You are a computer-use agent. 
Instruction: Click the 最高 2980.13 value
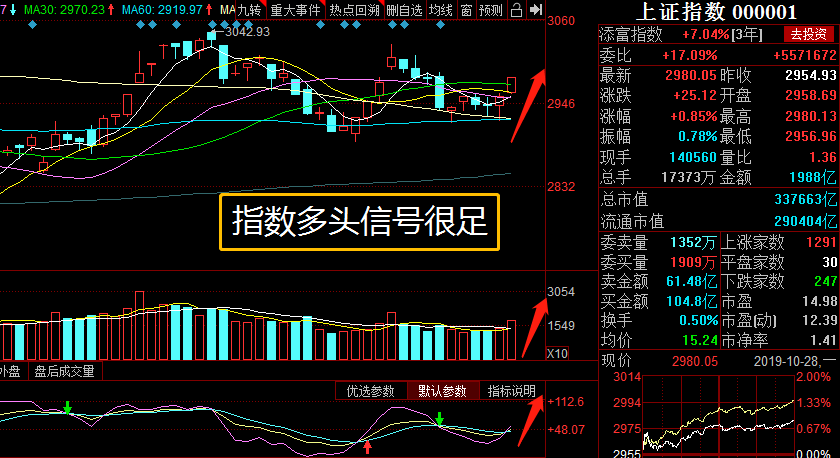click(811, 116)
